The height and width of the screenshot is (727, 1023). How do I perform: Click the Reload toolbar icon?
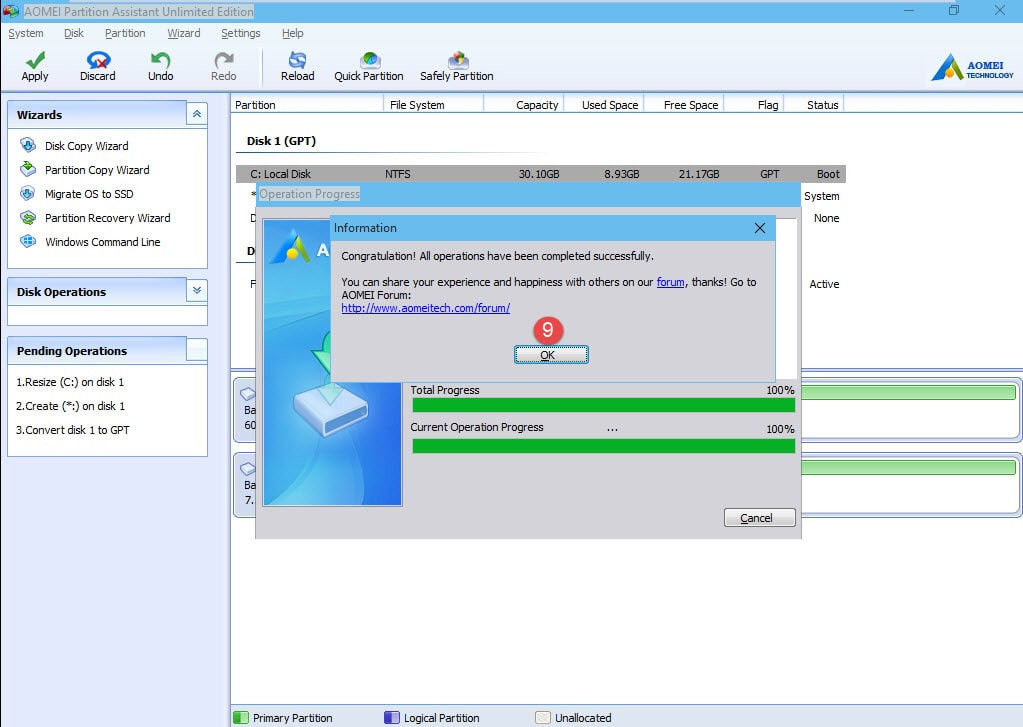(x=297, y=61)
